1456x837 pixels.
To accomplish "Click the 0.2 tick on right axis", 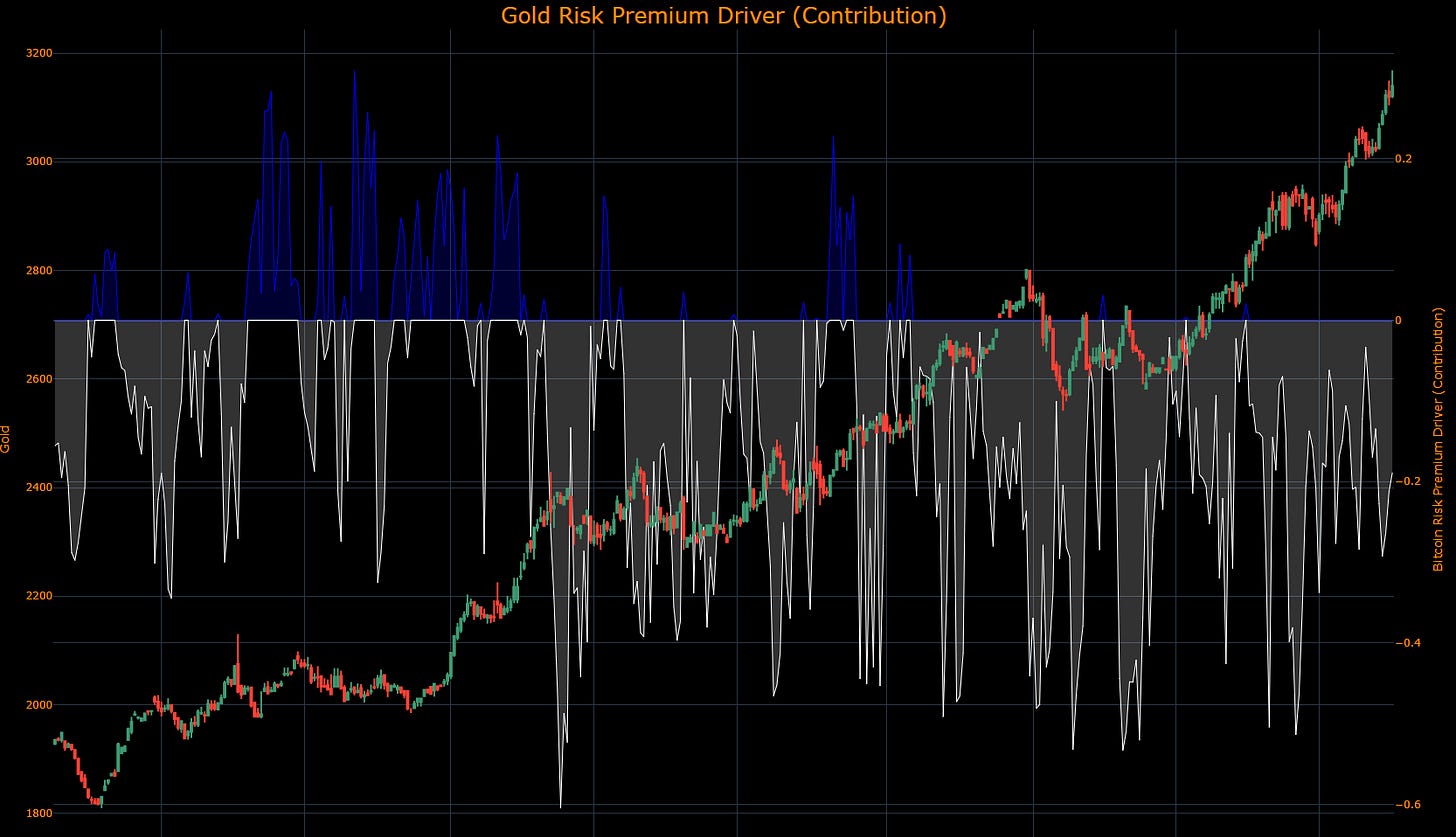I will pyautogui.click(x=1406, y=160).
